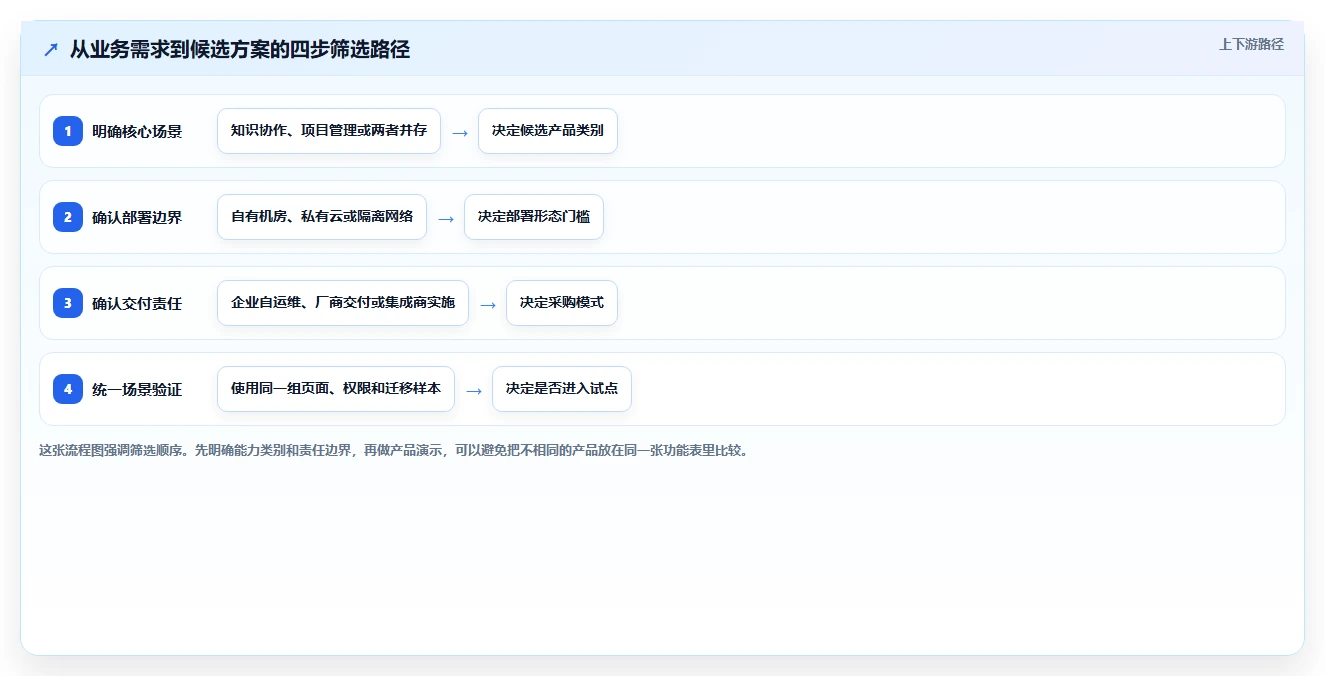Click the arrow before 决定候选产品类别
This screenshot has width=1325, height=676.
click(x=460, y=132)
